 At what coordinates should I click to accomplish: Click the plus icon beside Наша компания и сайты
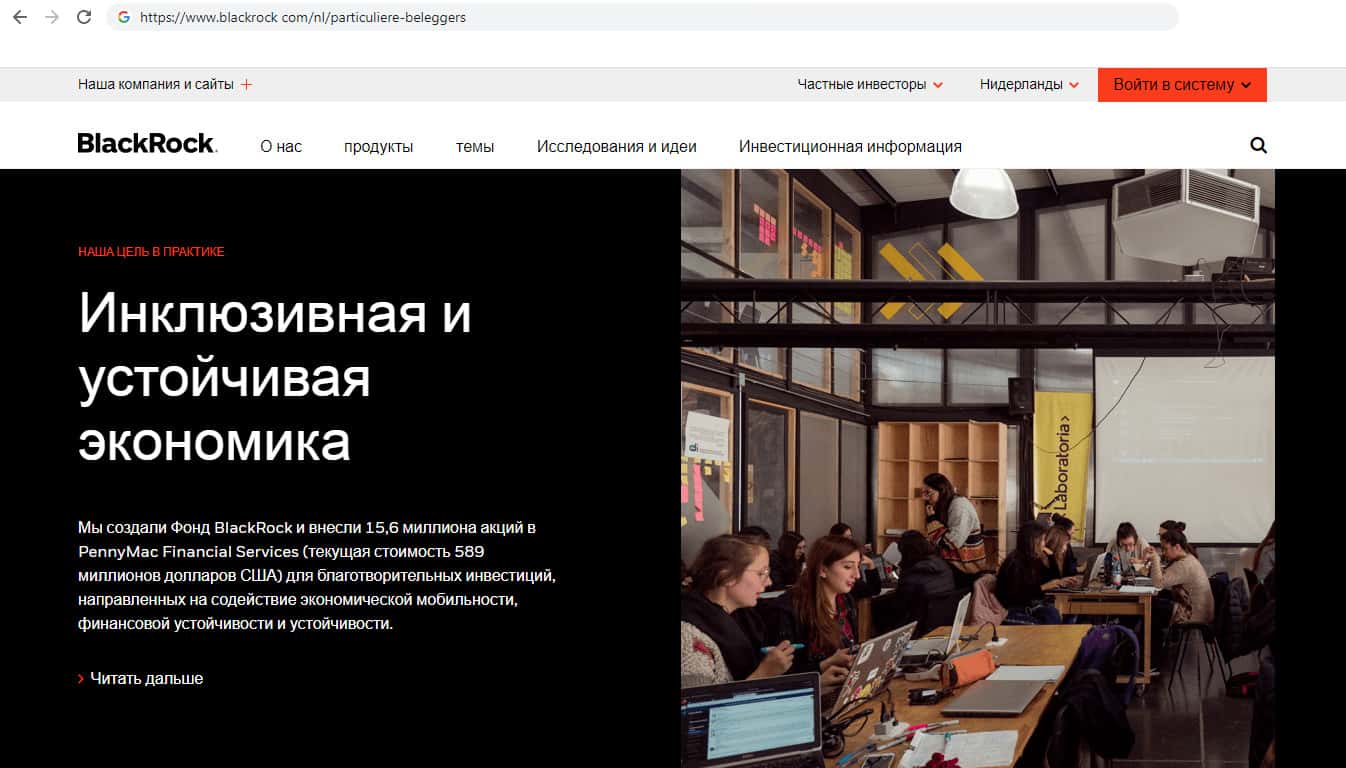(246, 85)
